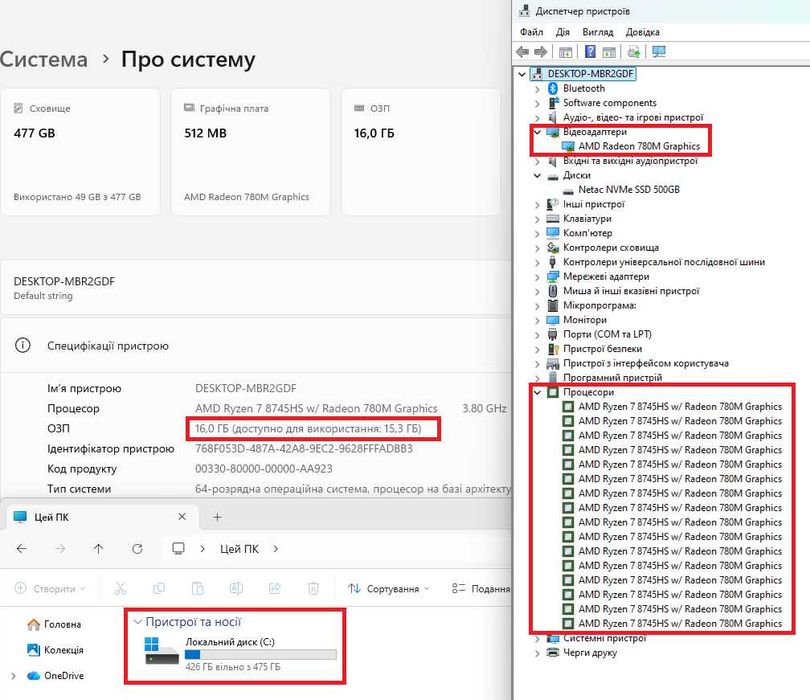
Task: Open the Help icon in Device Manager toolbar
Action: (590, 52)
